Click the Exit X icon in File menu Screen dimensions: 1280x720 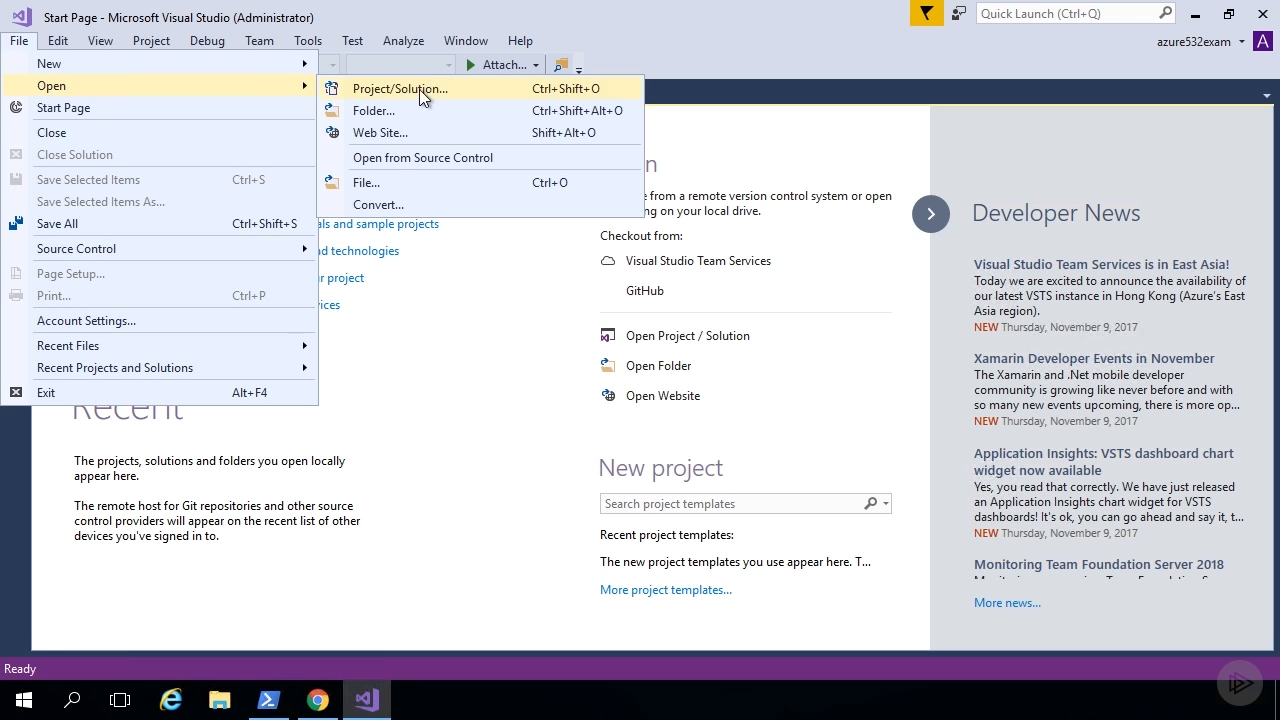(16, 393)
